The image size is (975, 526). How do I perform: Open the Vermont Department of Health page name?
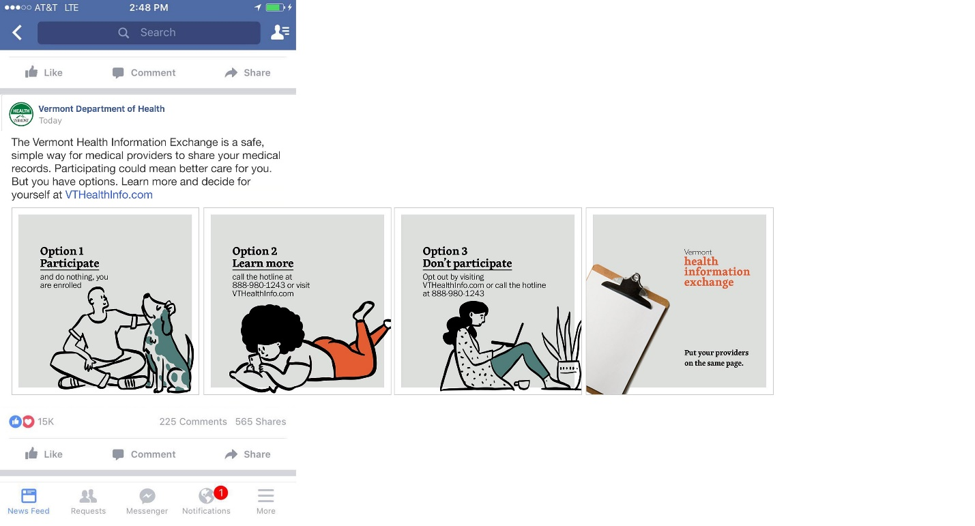101,109
